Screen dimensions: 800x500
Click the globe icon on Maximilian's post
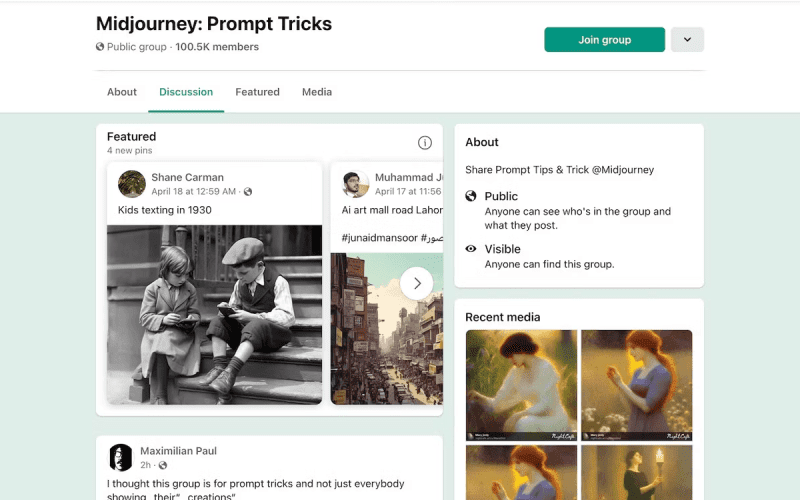[x=163, y=465]
